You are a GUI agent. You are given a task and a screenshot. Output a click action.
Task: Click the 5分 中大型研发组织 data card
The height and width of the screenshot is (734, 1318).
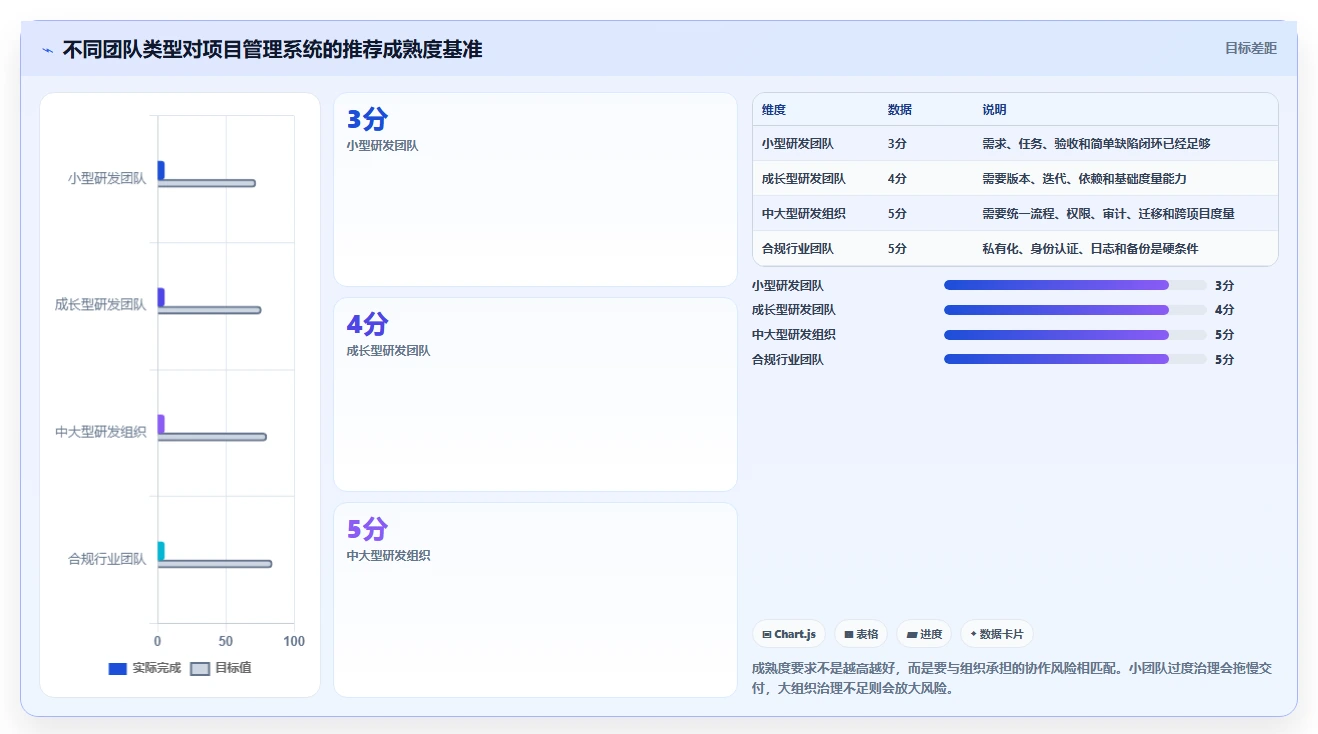click(x=535, y=599)
